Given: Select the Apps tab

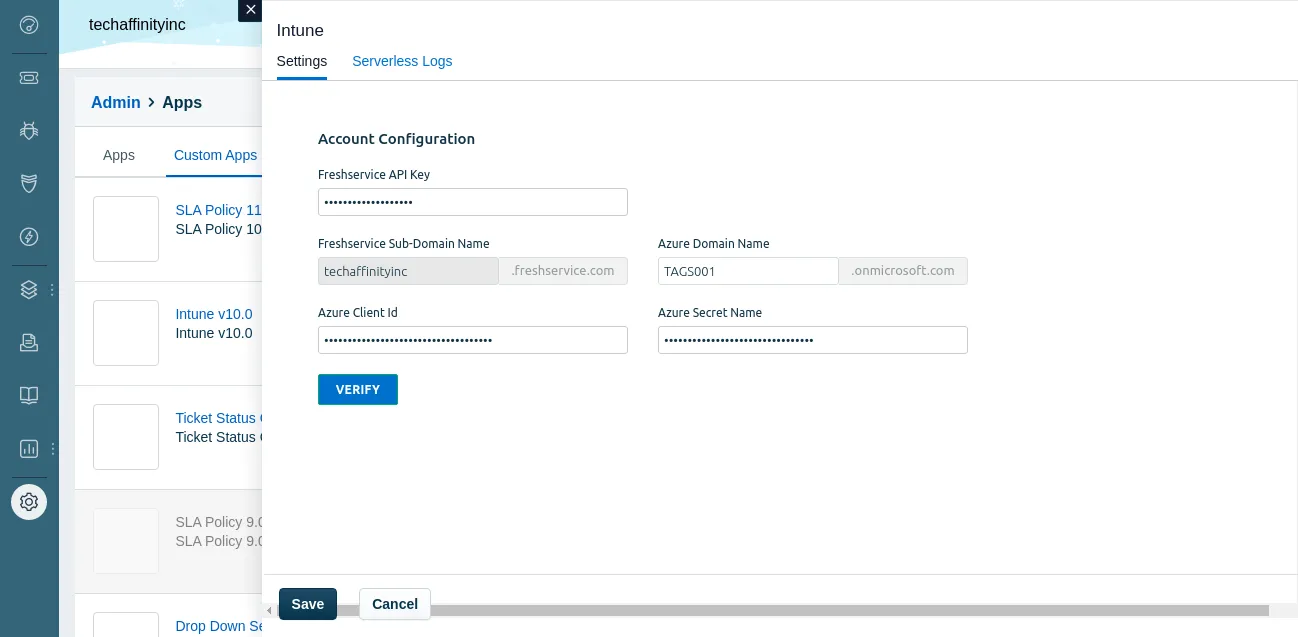Looking at the screenshot, I should click(119, 155).
